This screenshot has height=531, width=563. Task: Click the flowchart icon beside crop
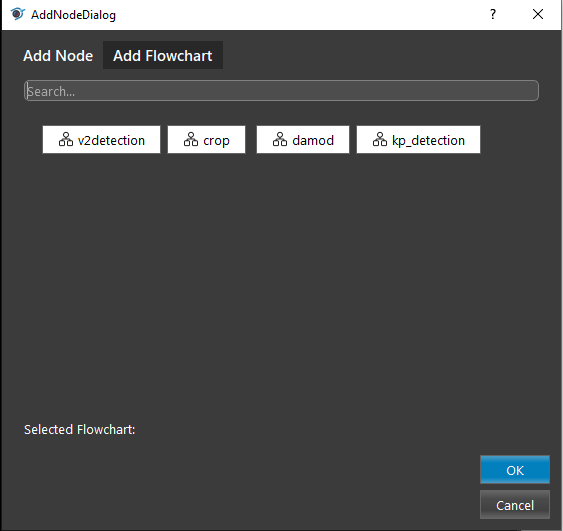click(x=191, y=139)
